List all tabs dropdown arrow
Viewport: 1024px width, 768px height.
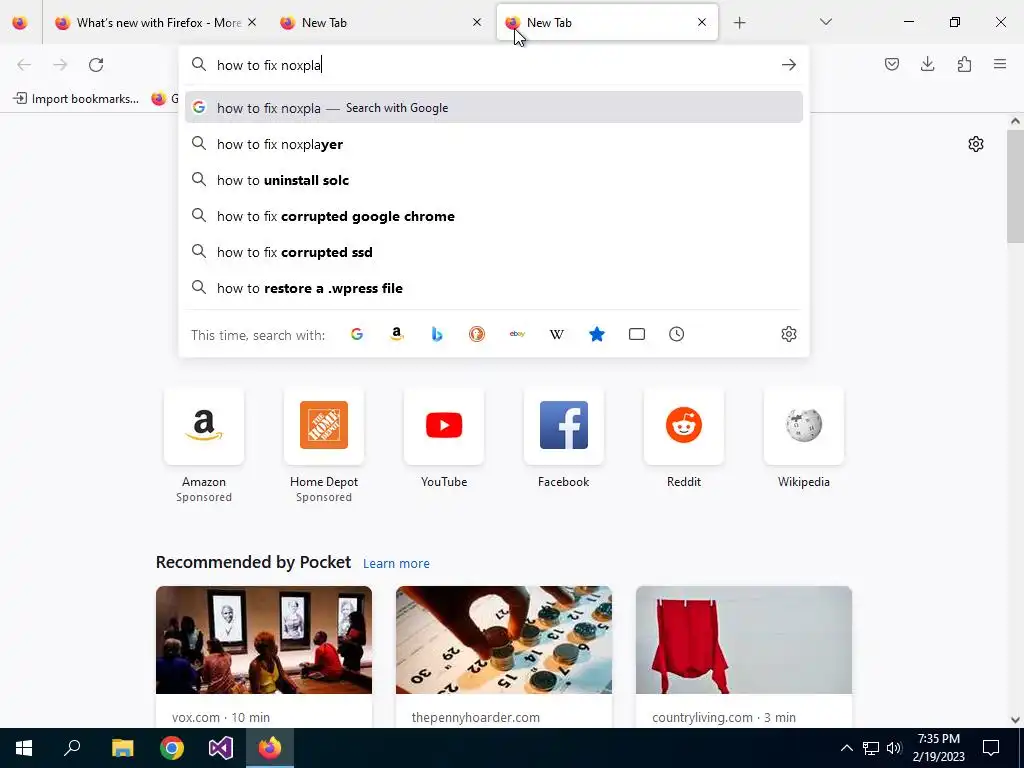pos(826,22)
